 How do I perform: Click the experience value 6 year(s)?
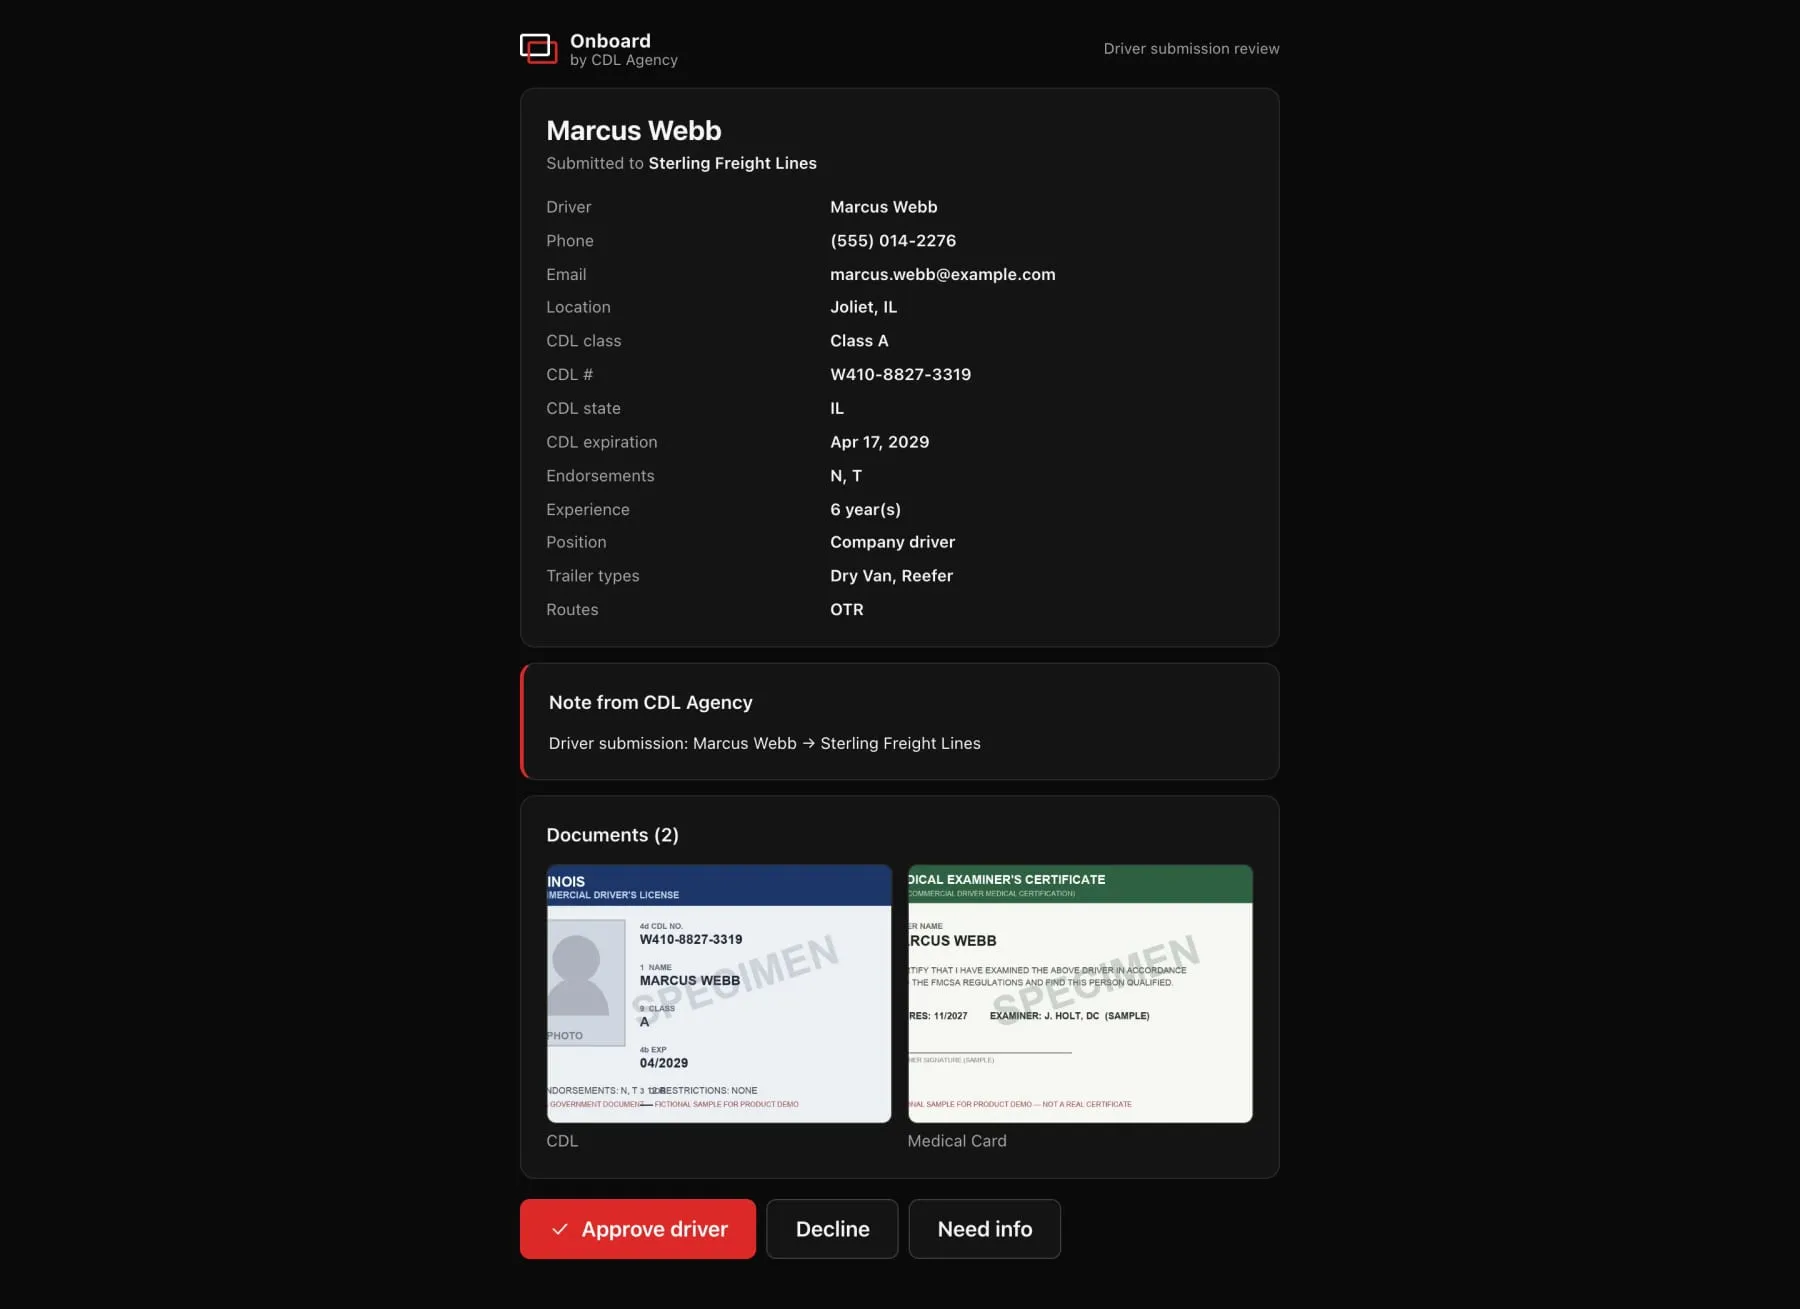point(866,509)
